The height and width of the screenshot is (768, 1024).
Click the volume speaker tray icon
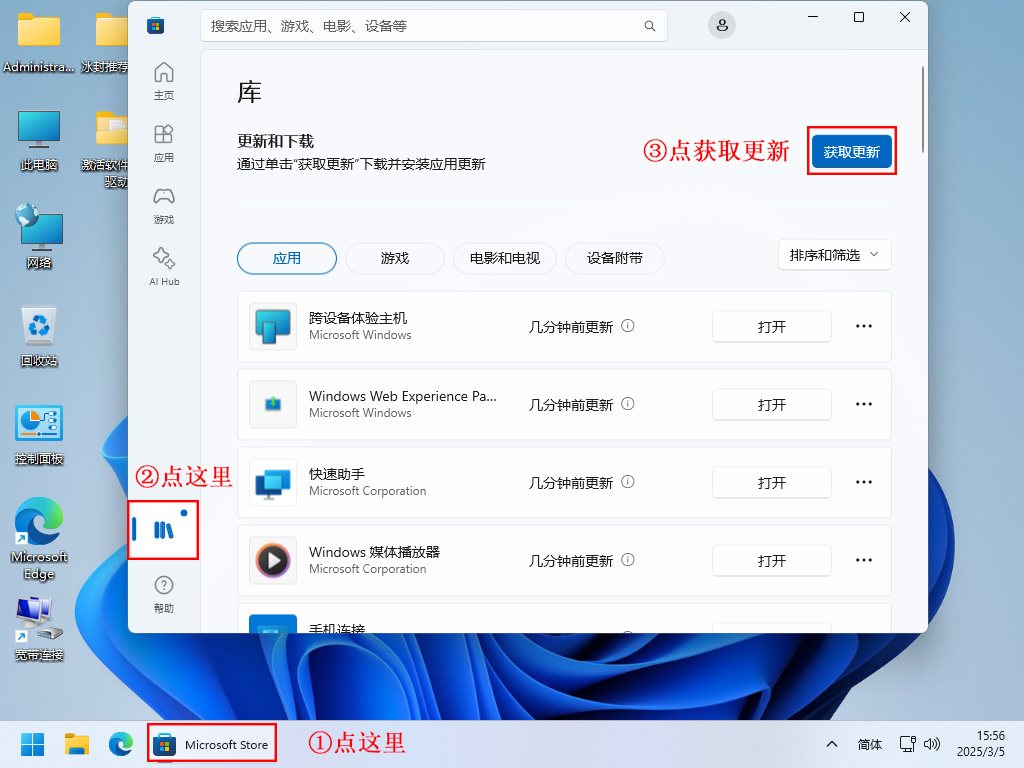pos(932,744)
